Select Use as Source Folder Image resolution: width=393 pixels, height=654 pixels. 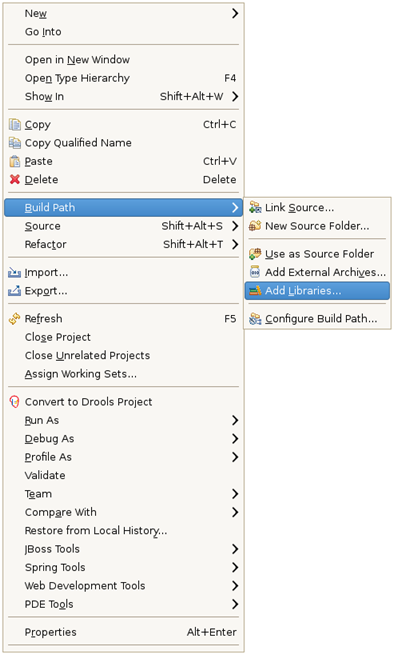coord(317,254)
